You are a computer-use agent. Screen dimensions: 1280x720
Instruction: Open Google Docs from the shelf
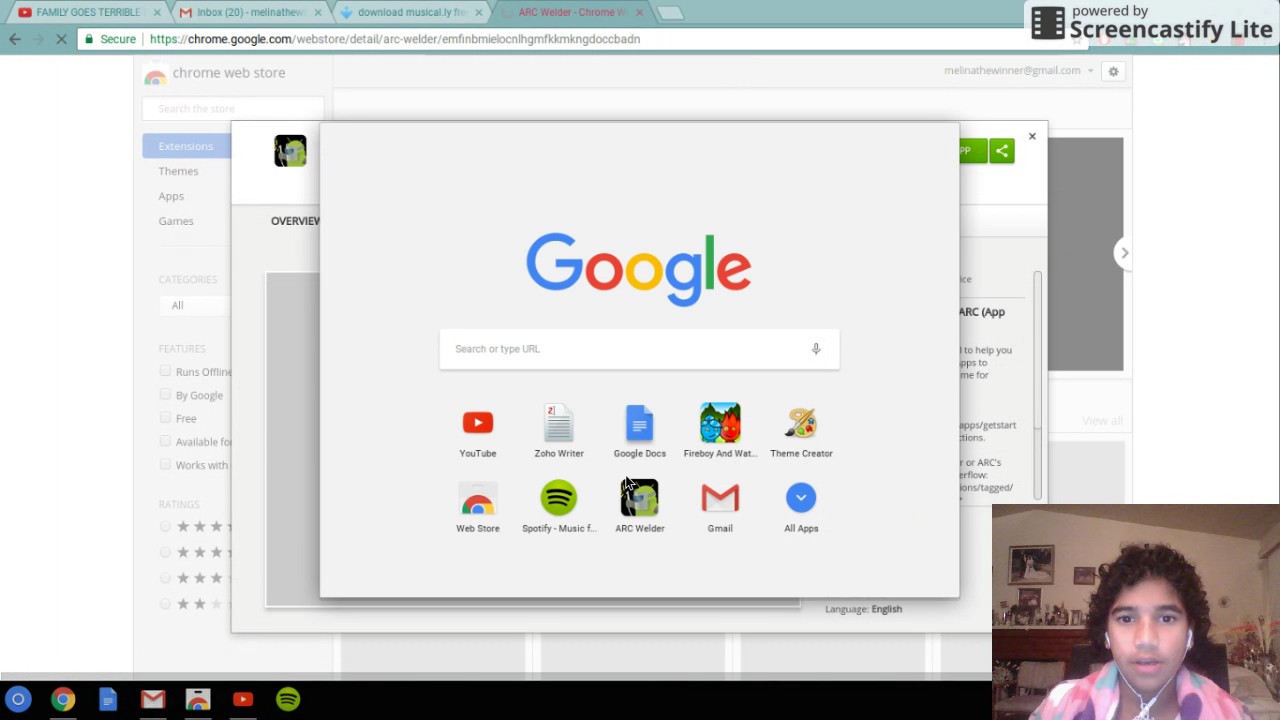pos(108,700)
